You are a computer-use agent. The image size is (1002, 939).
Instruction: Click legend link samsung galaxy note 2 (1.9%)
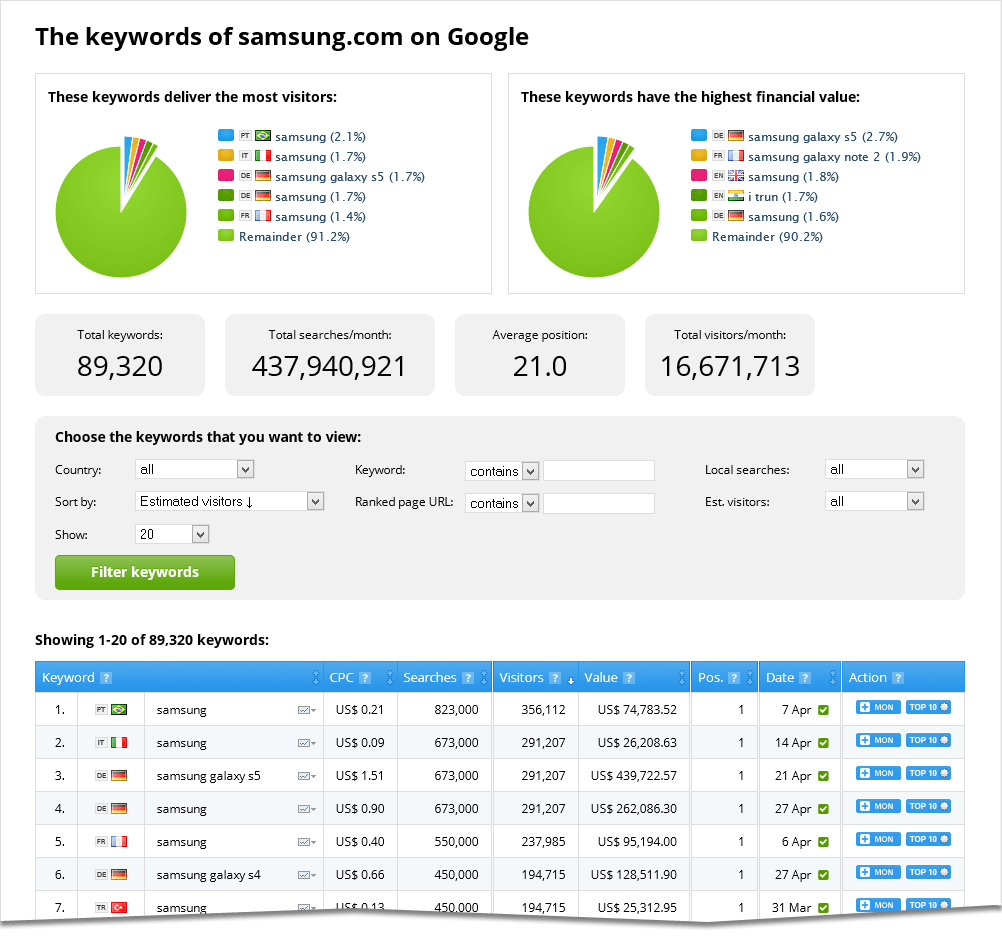coord(834,157)
